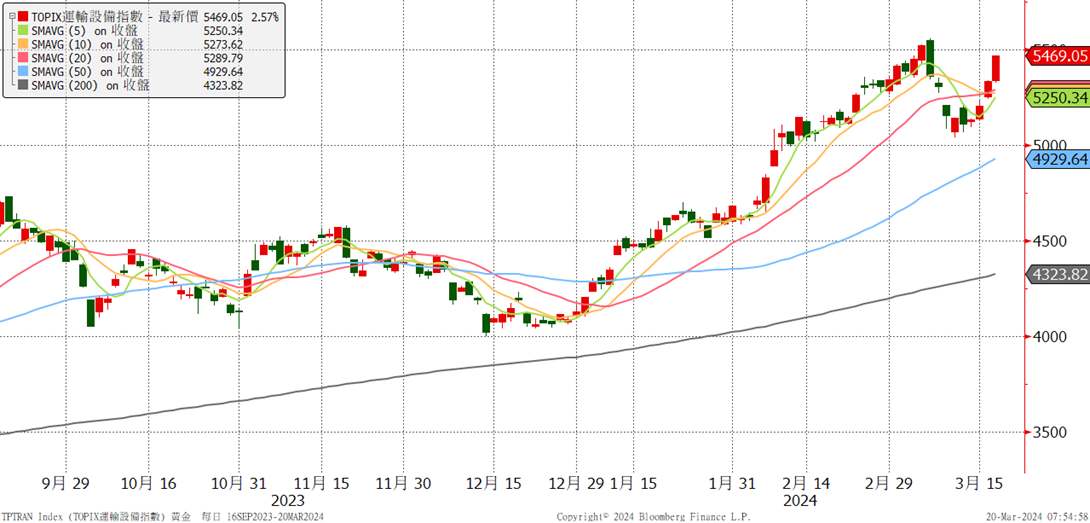Click the pink SMAVG (20) color swatch
Image resolution: width=1090 pixels, height=523 pixels.
coord(24,58)
